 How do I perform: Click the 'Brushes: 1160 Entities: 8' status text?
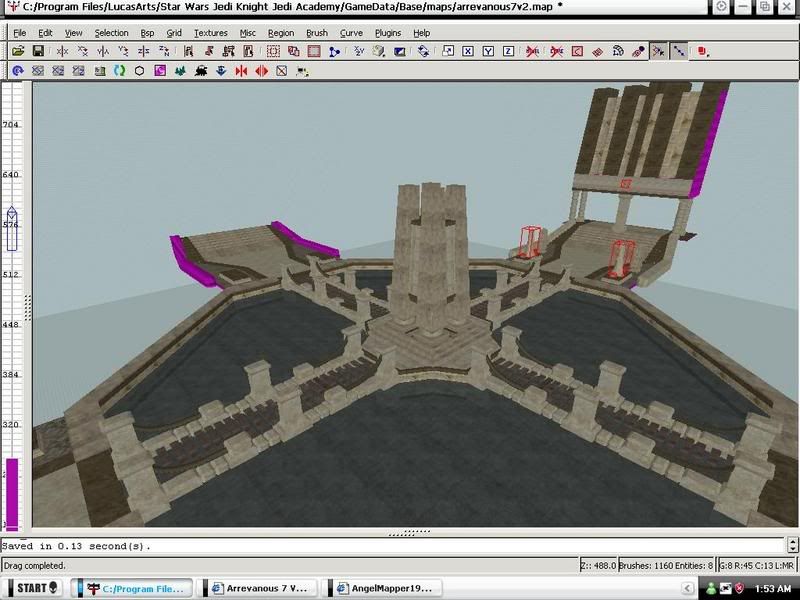666,565
